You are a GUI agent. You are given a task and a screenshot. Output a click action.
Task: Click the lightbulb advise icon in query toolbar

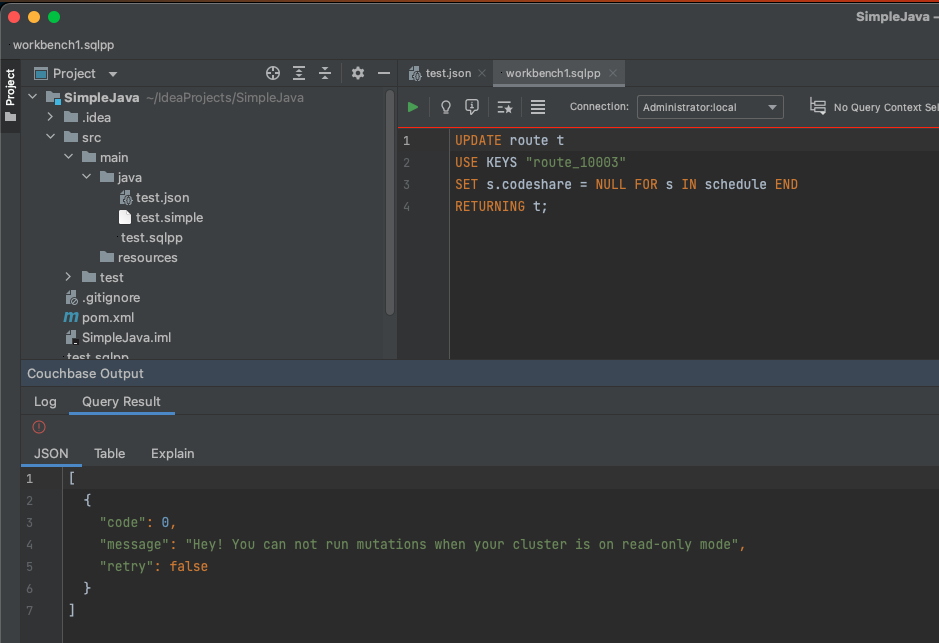(446, 107)
